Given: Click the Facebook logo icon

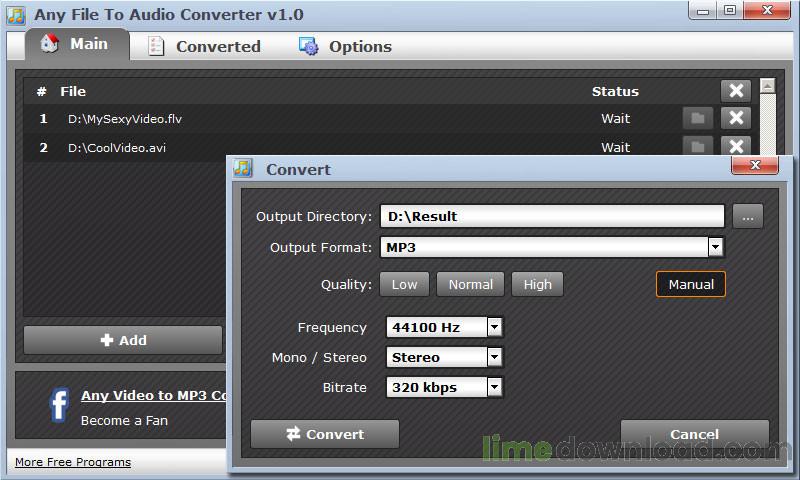Looking at the screenshot, I should tap(59, 406).
